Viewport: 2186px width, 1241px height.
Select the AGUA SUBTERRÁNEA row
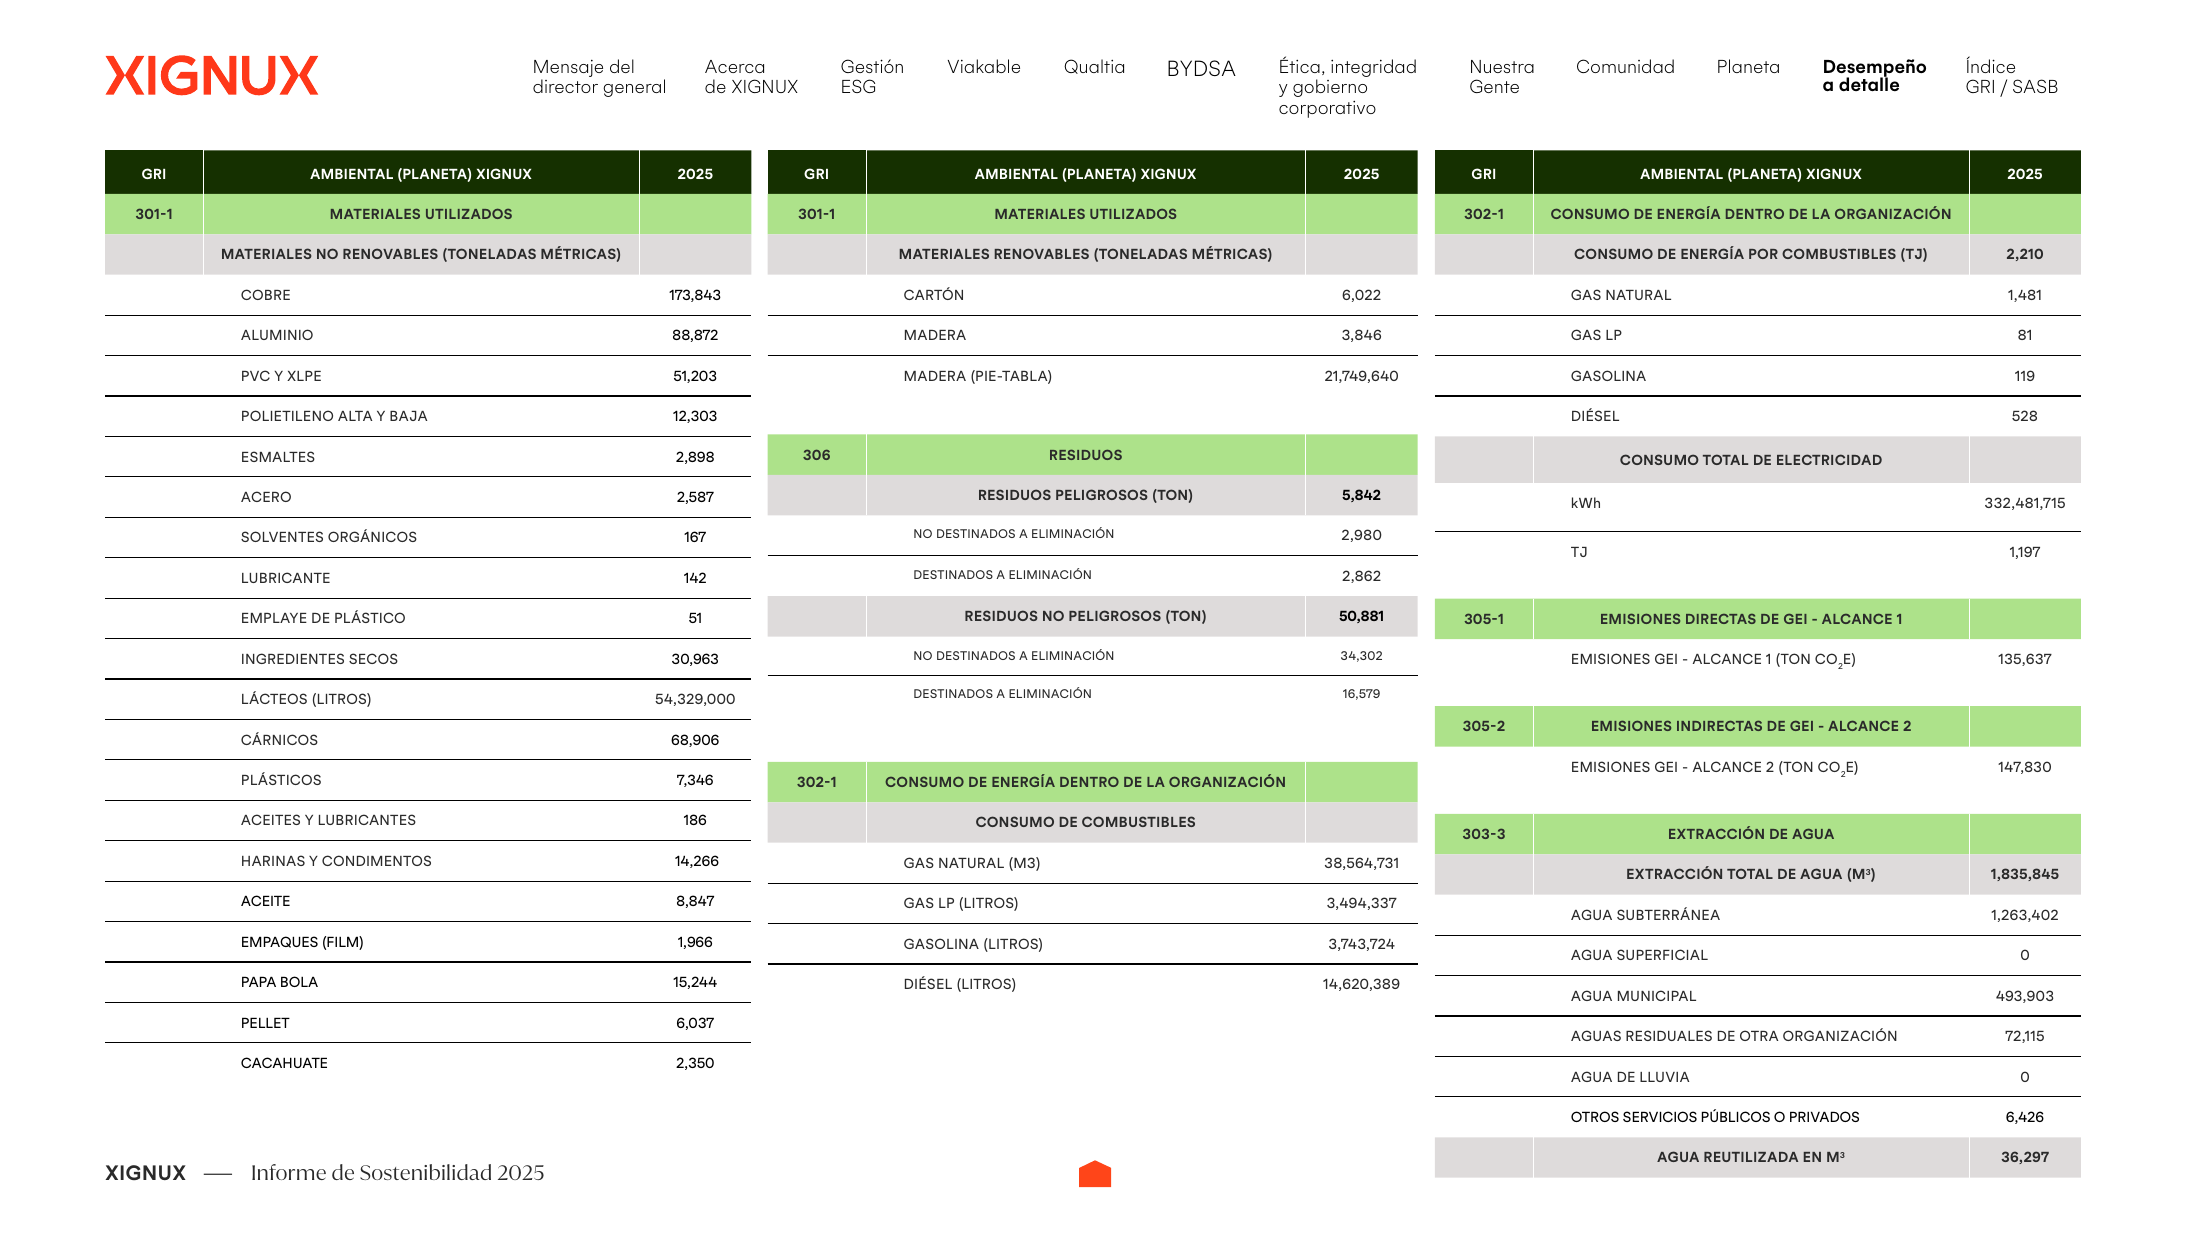click(x=1757, y=915)
